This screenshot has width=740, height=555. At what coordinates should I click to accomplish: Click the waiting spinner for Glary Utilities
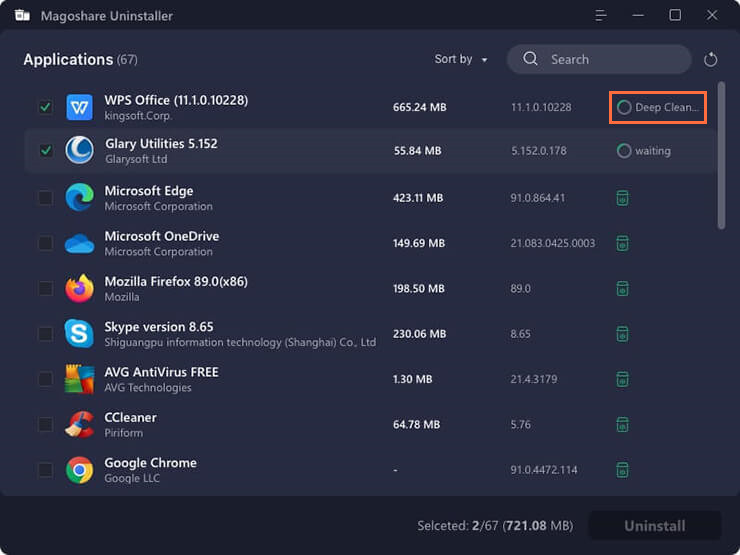624,151
